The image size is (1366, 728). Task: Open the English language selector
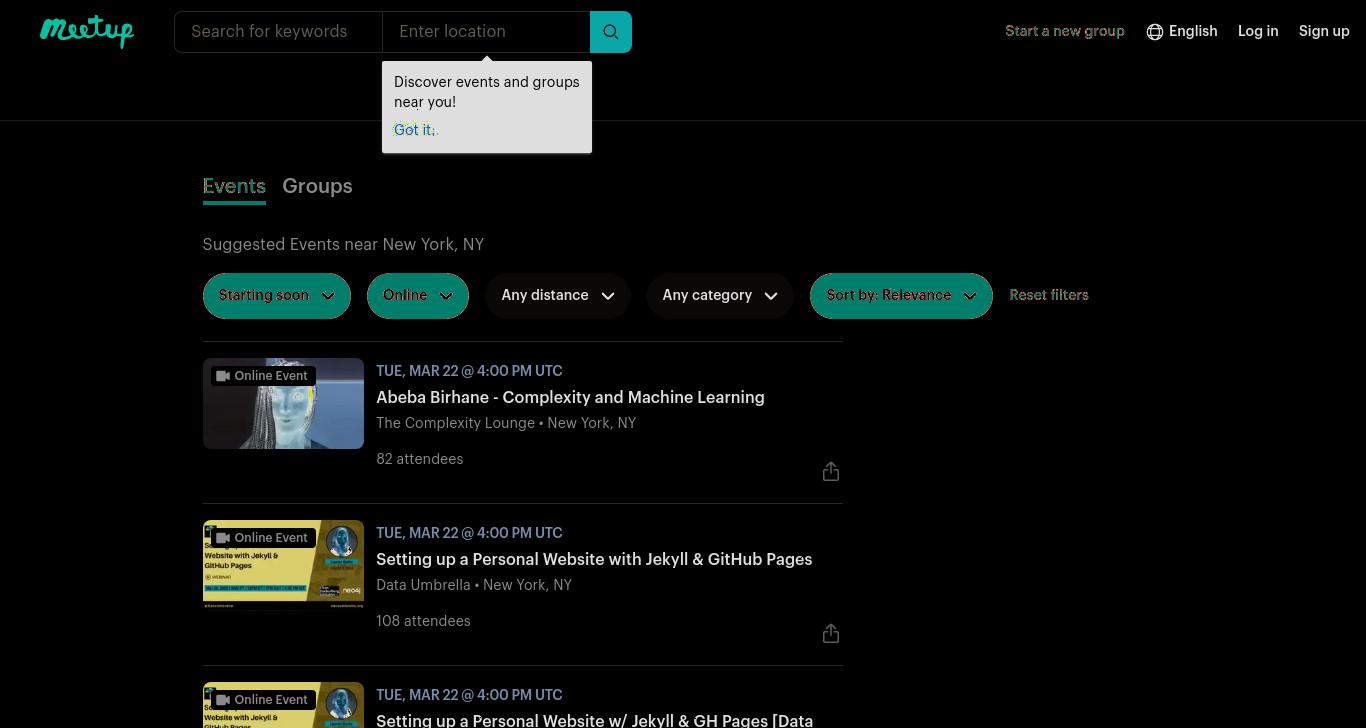tap(1182, 31)
